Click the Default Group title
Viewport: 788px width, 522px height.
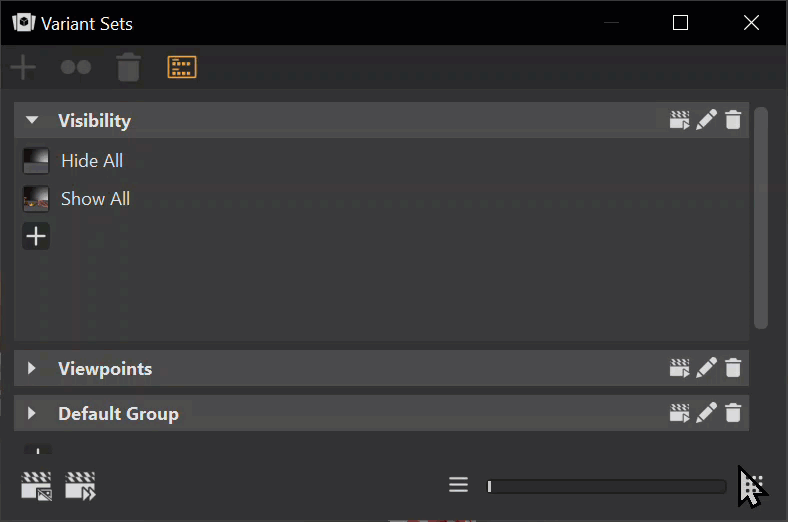pos(119,414)
